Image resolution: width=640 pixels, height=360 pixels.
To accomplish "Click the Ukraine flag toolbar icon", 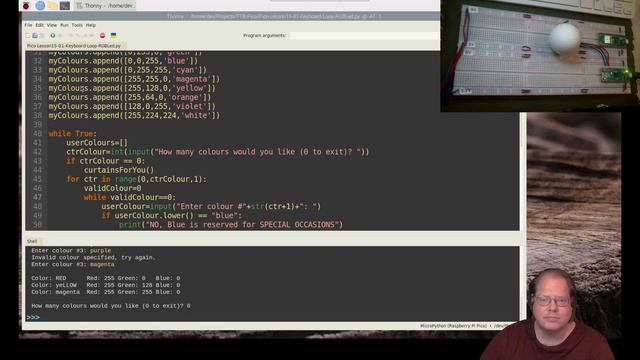I will 113,36.
